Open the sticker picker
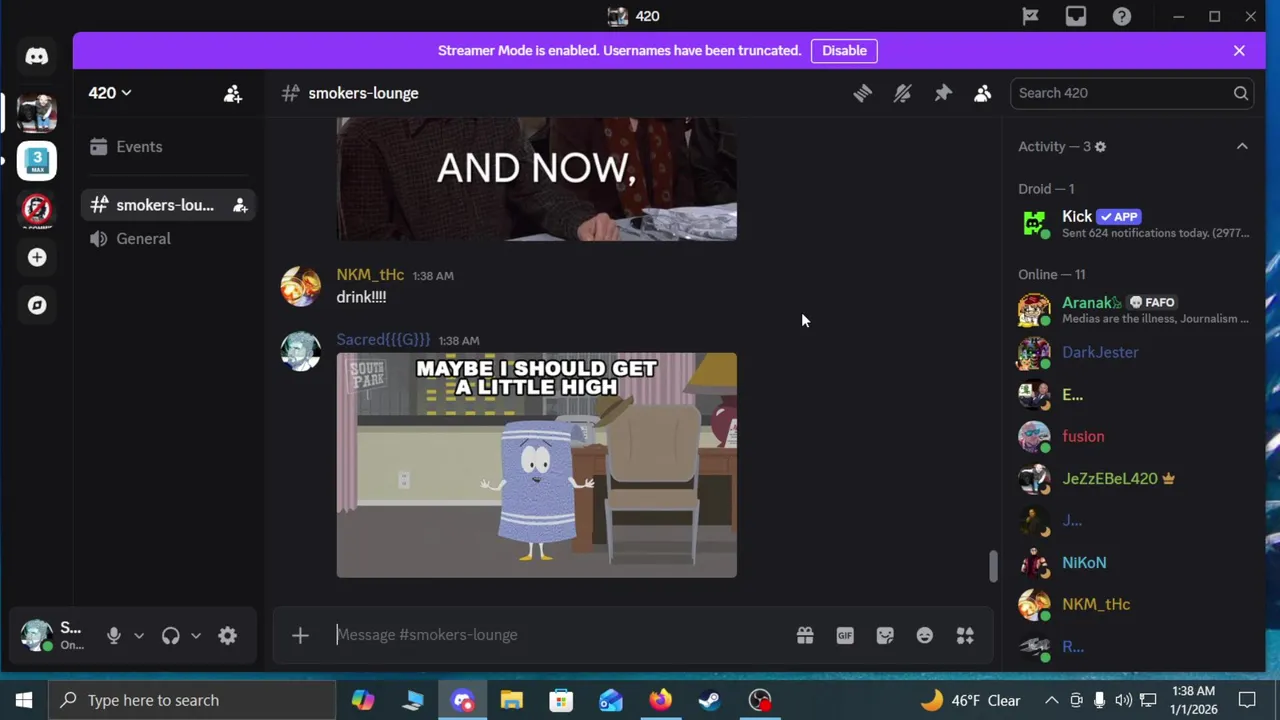The width and height of the screenshot is (1280, 720). (885, 635)
